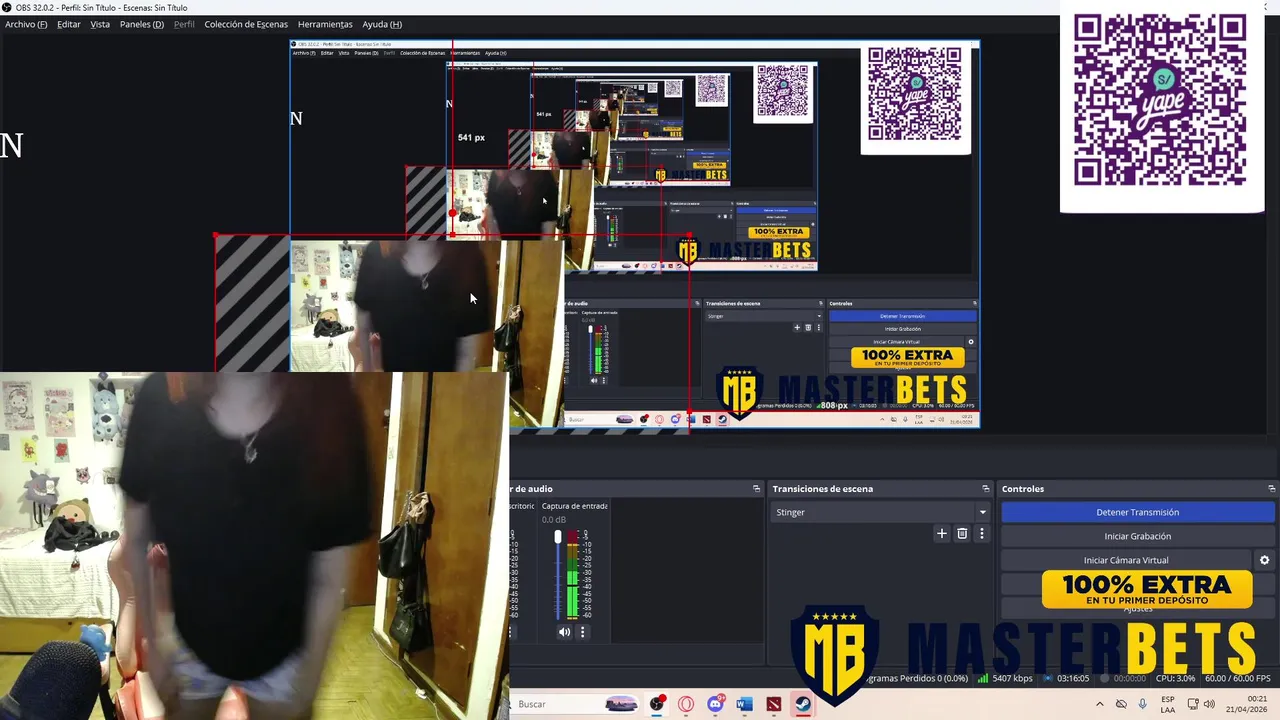Open the Editar menu

(69, 24)
